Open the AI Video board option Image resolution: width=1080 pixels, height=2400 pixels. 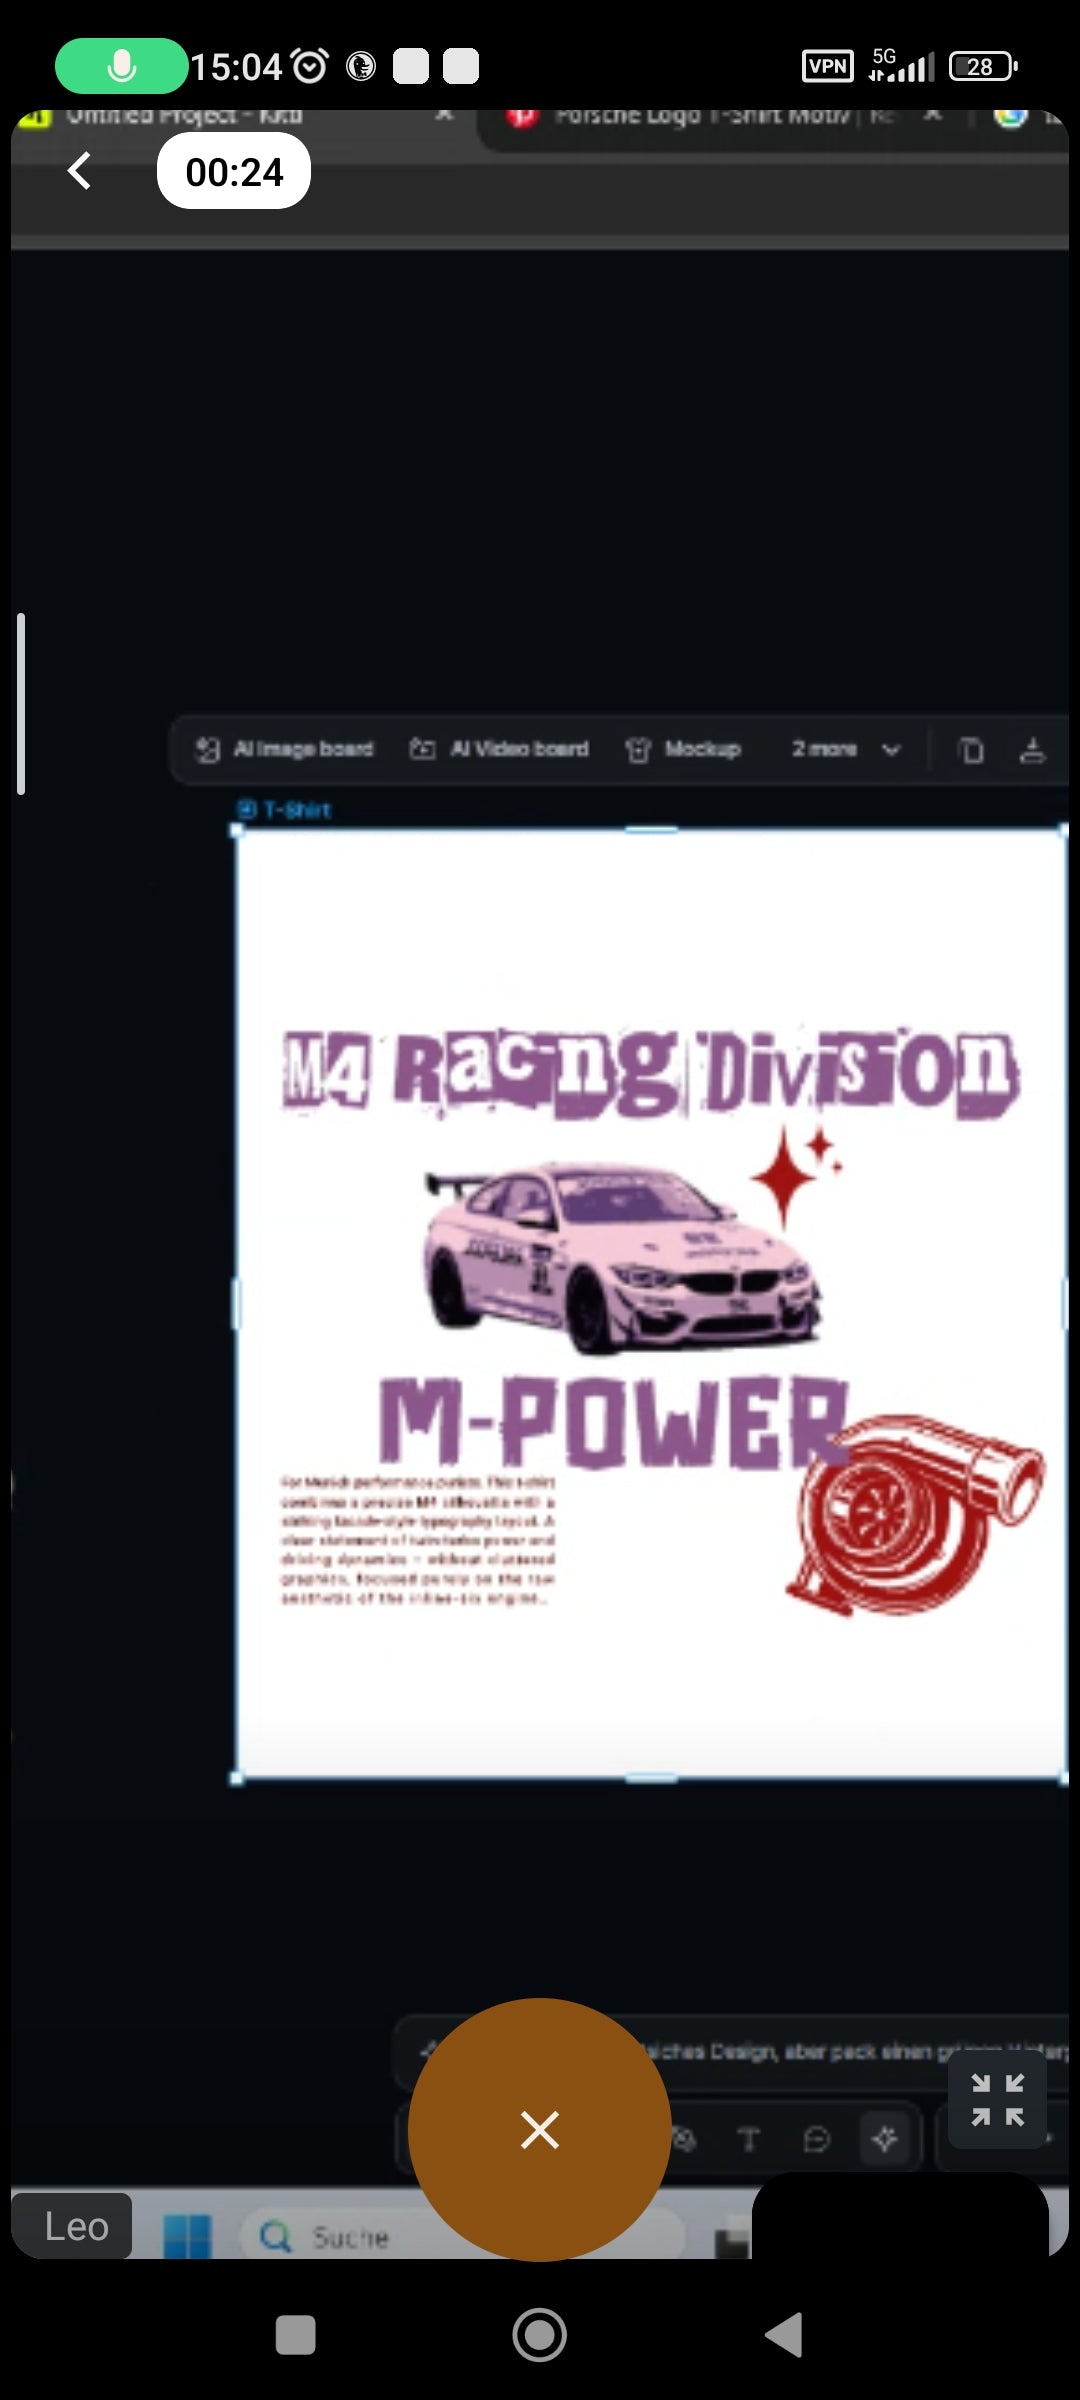point(499,749)
